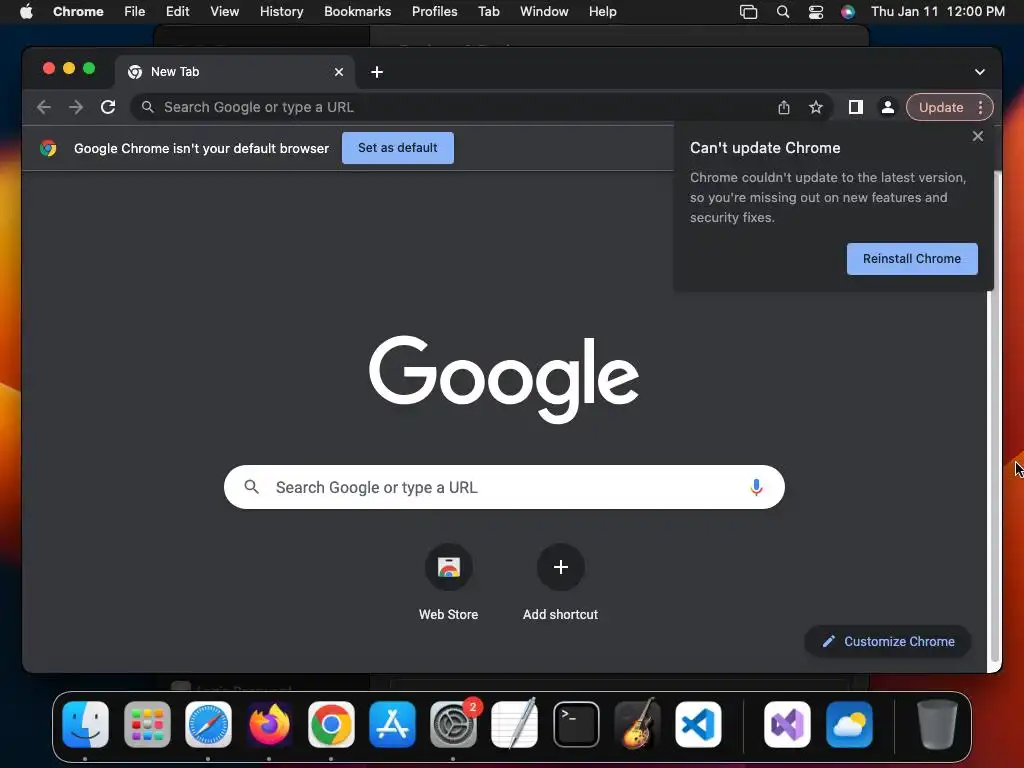Open the Trash in the dock
This screenshot has width=1024, height=768.
click(x=937, y=724)
